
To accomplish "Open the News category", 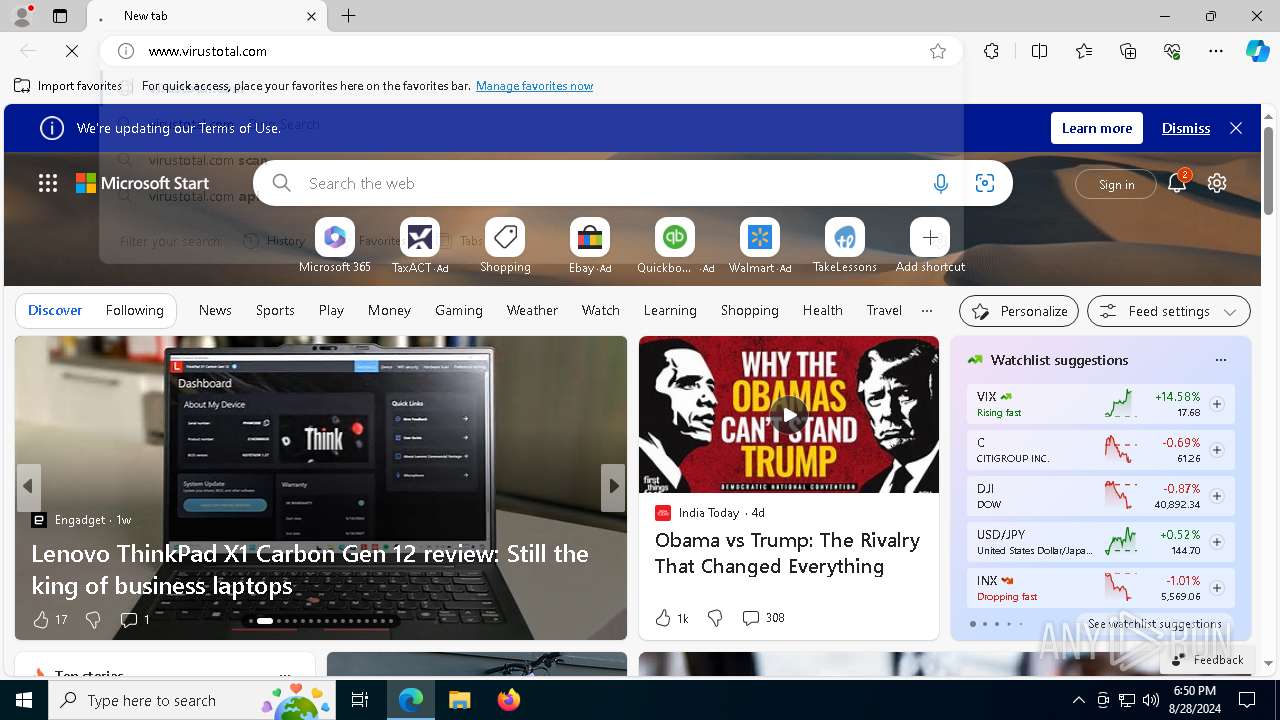I will pyautogui.click(x=215, y=310).
